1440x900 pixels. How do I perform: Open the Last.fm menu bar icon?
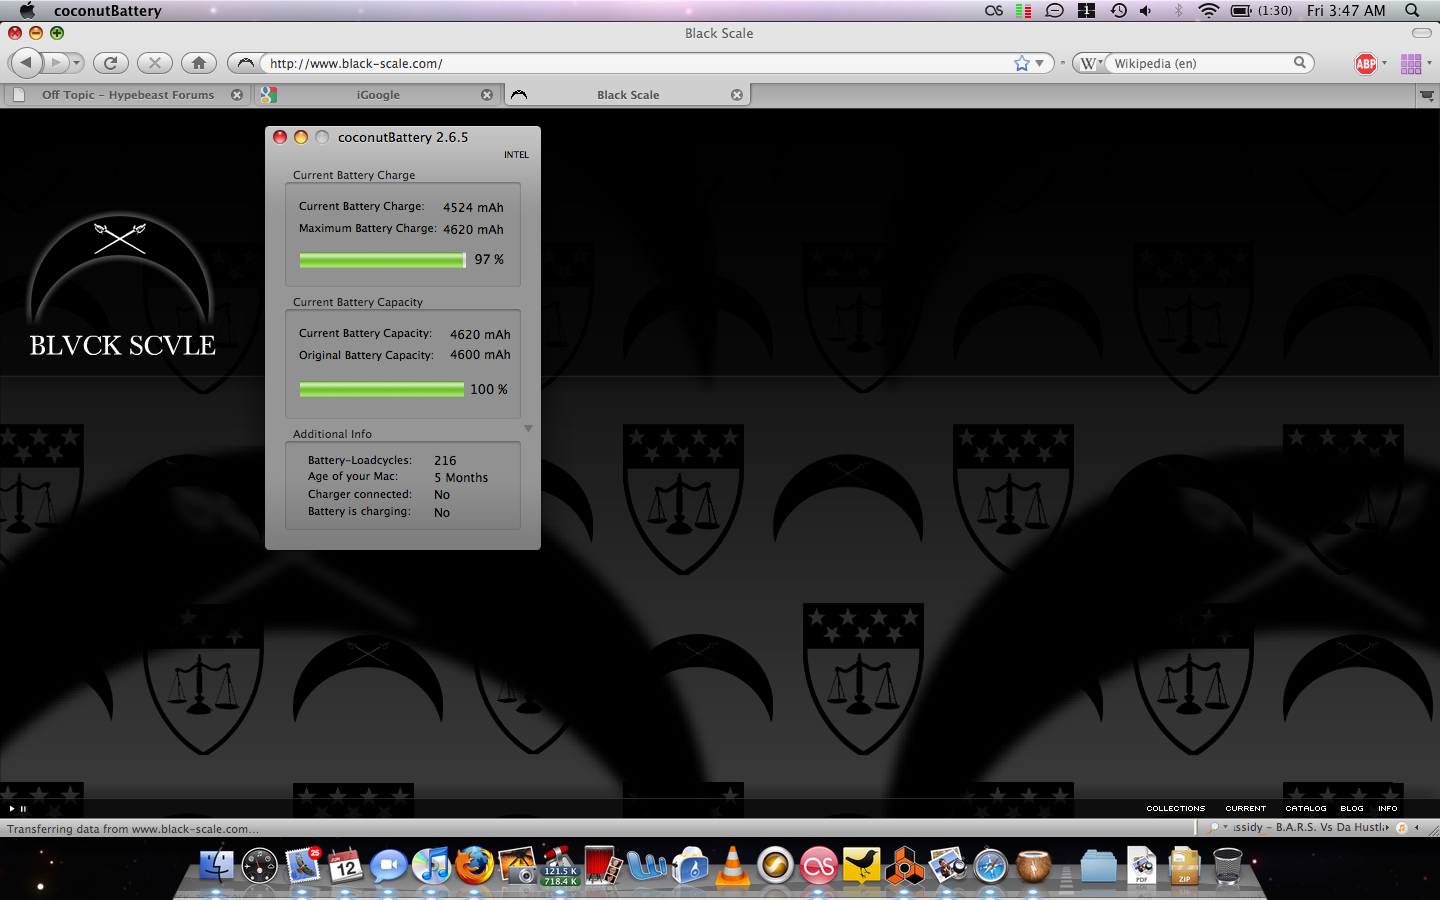(993, 11)
